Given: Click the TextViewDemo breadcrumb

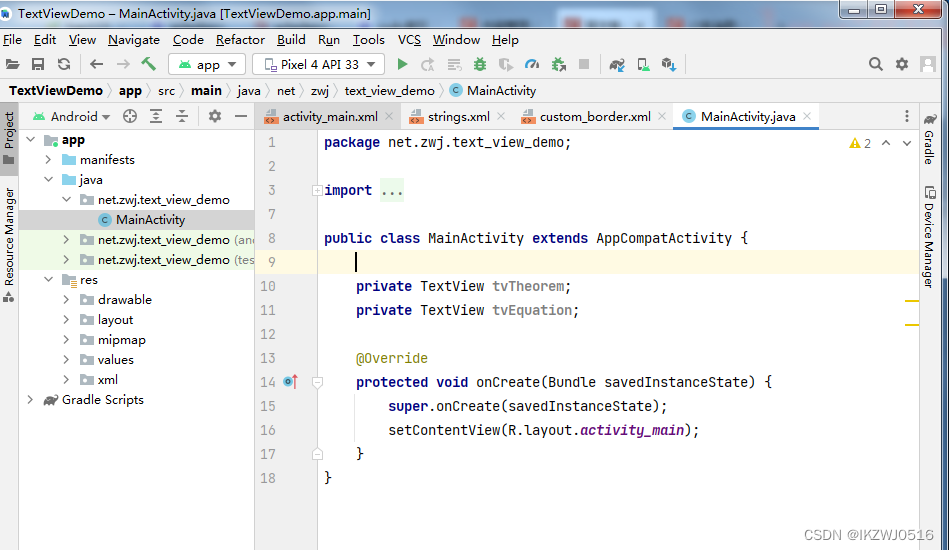Looking at the screenshot, I should (x=56, y=91).
